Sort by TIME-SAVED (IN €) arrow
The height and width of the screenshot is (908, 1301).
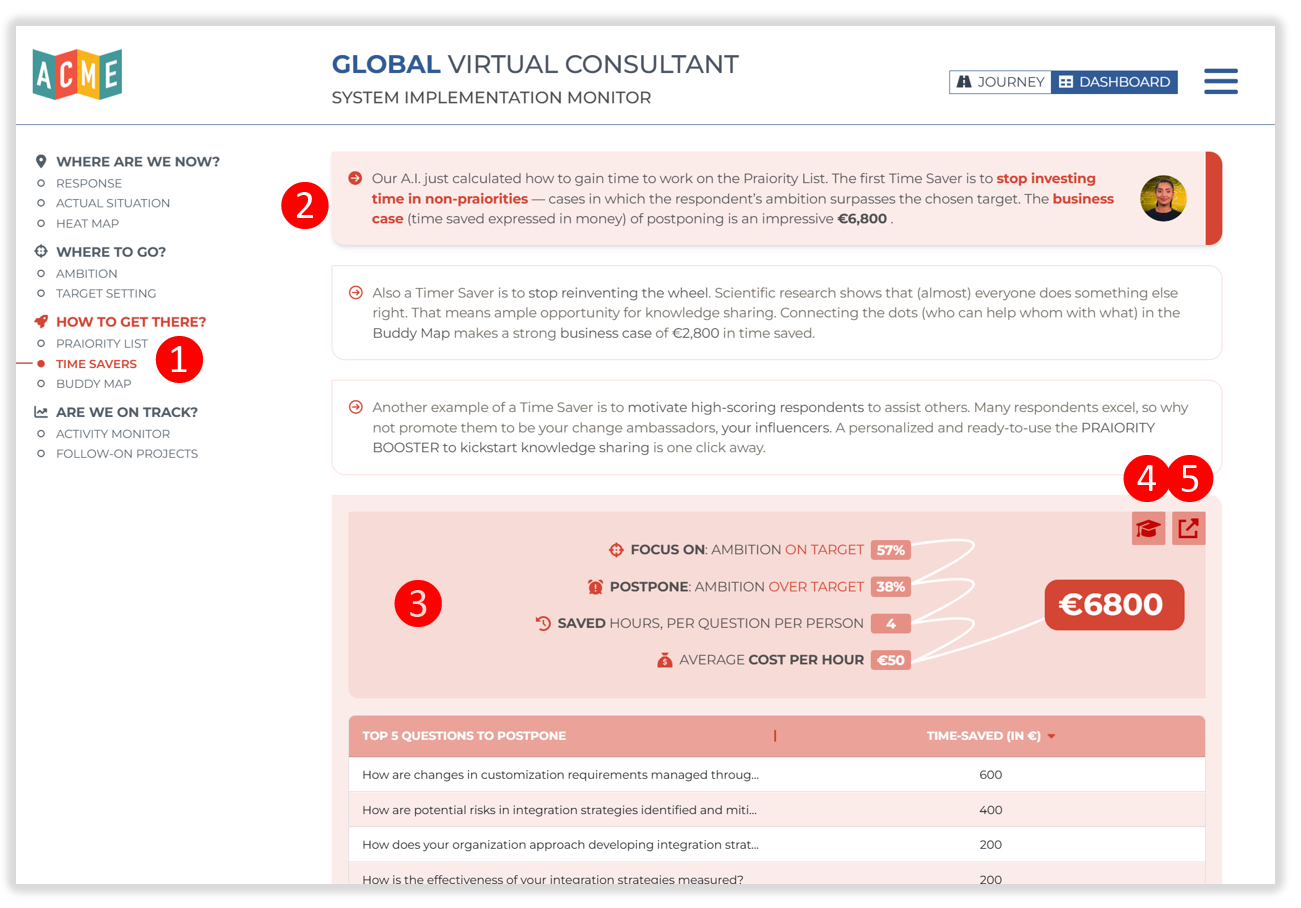pyautogui.click(x=1051, y=737)
